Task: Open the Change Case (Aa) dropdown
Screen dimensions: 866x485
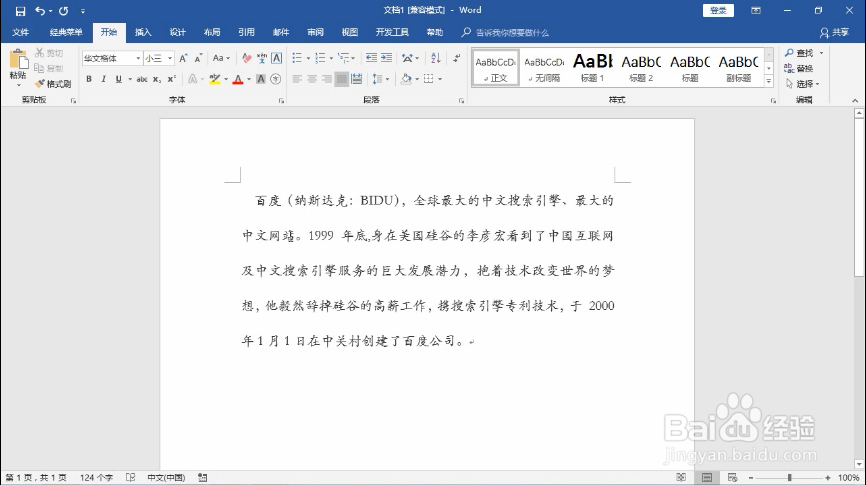Action: pos(221,58)
